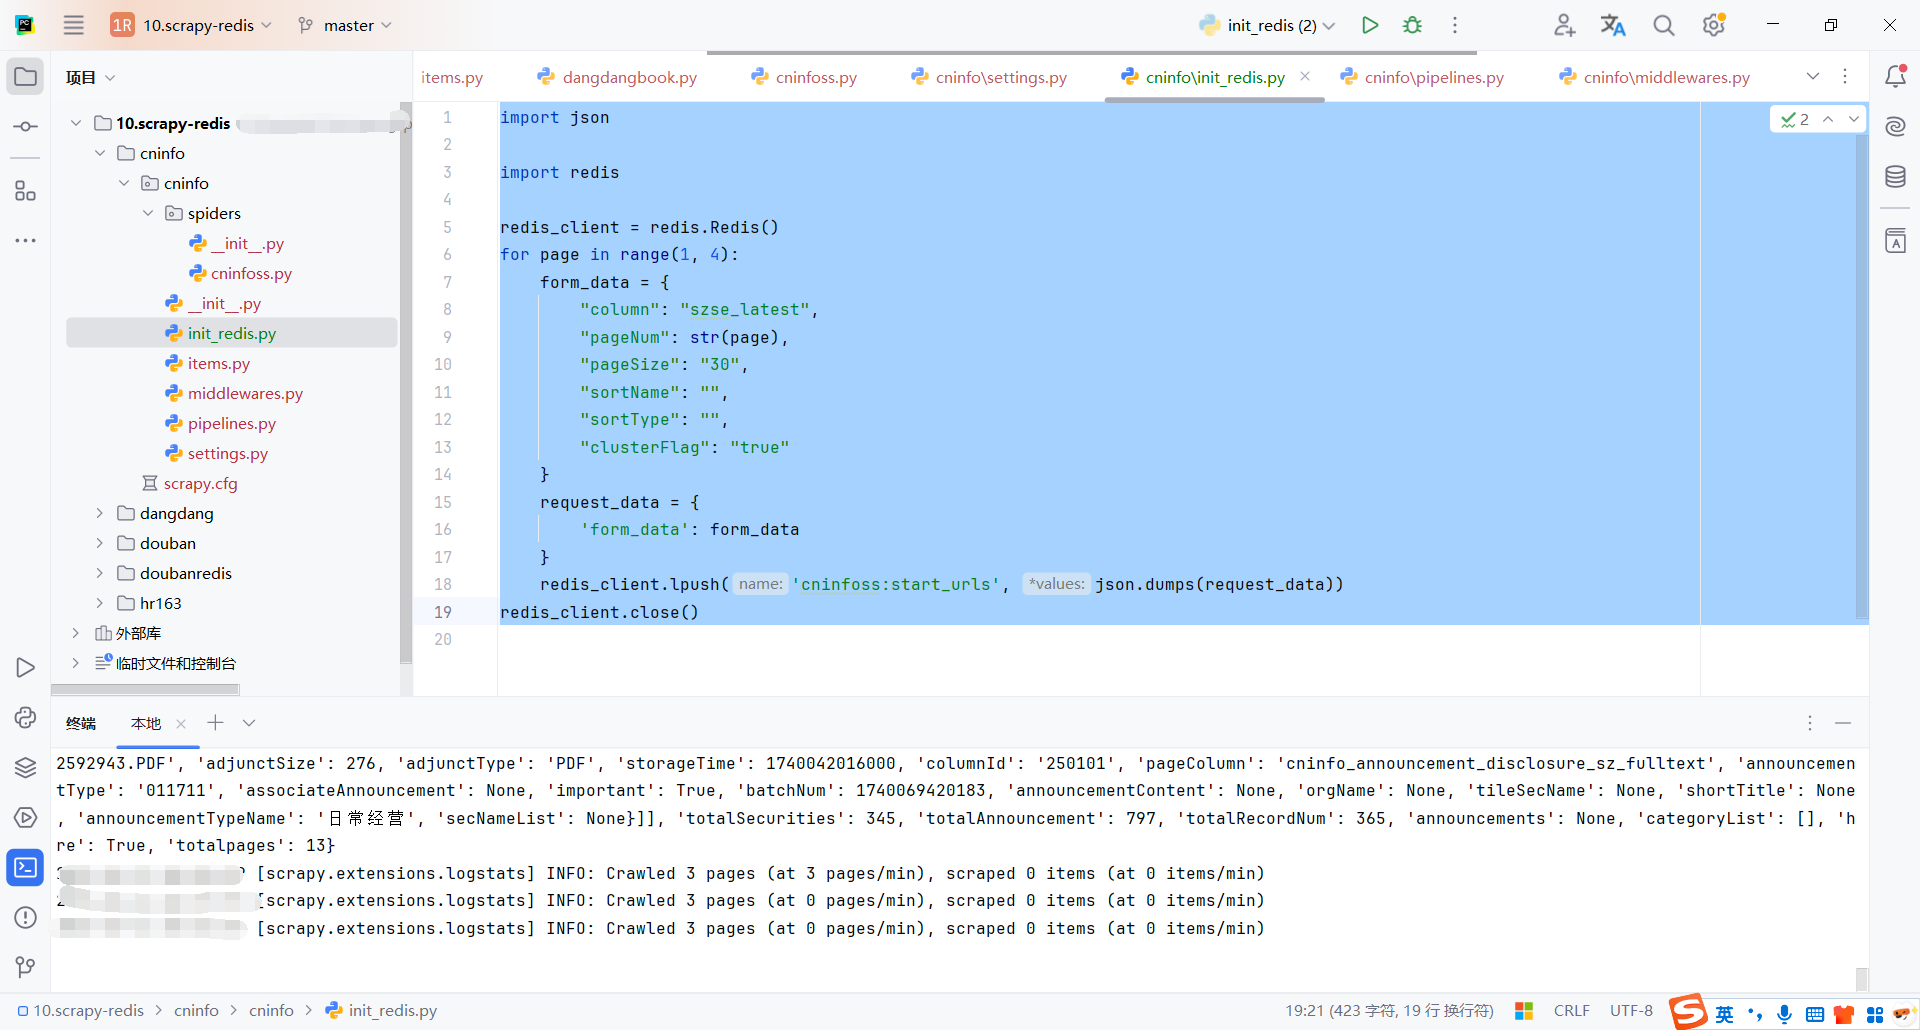The width and height of the screenshot is (1920, 1030).
Task: Click the CRLF line separator indicator
Action: [1571, 1011]
